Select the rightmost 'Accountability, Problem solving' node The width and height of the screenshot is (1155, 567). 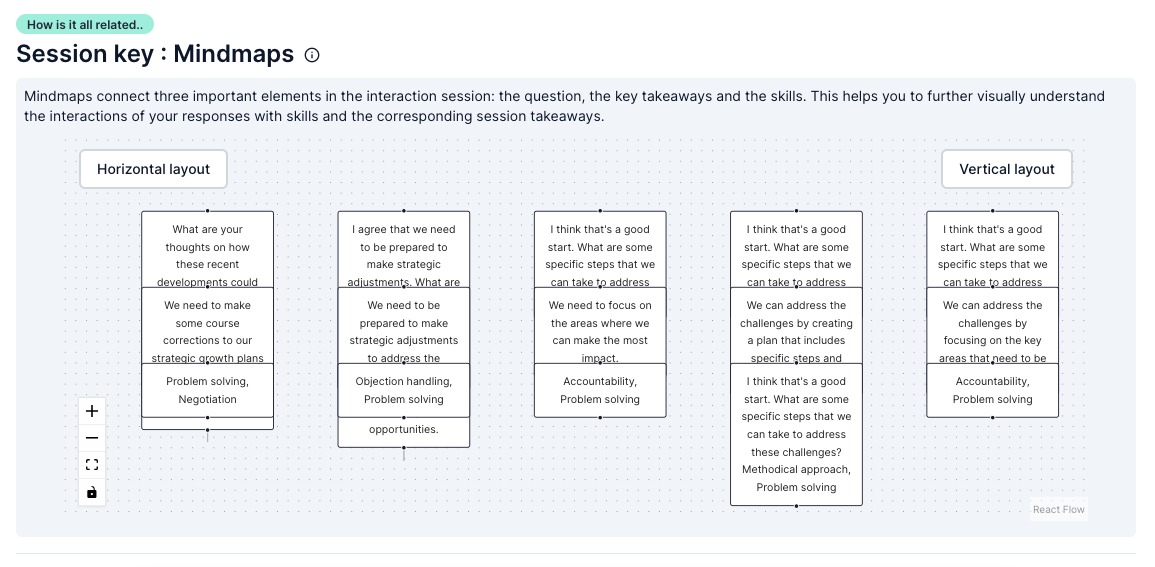[x=992, y=390]
